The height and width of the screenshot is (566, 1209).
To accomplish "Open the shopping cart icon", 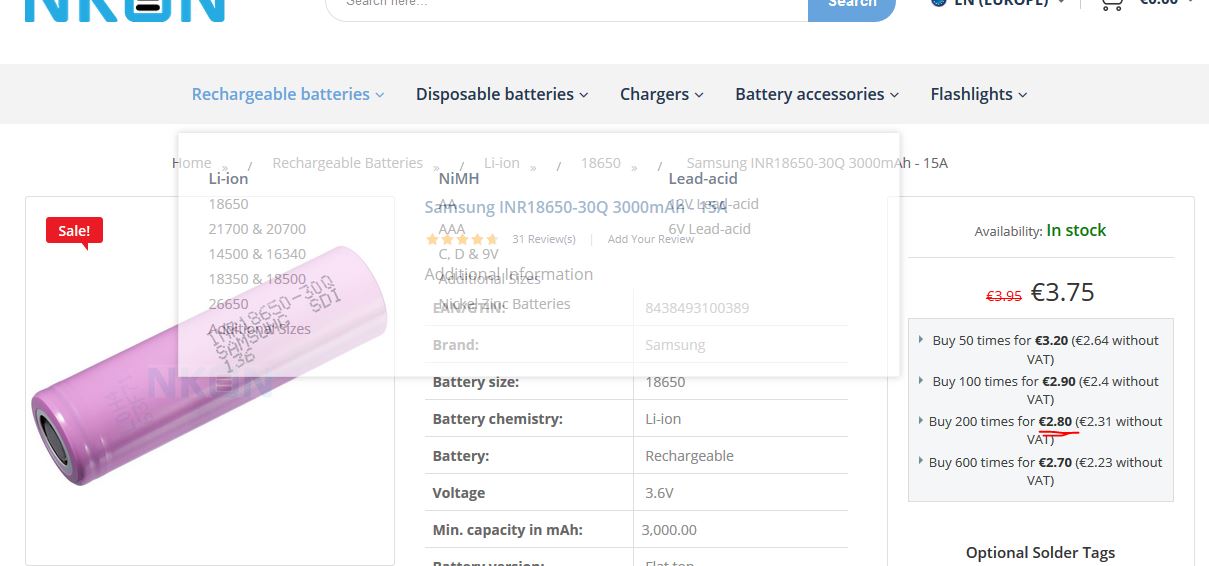I will [x=1111, y=4].
